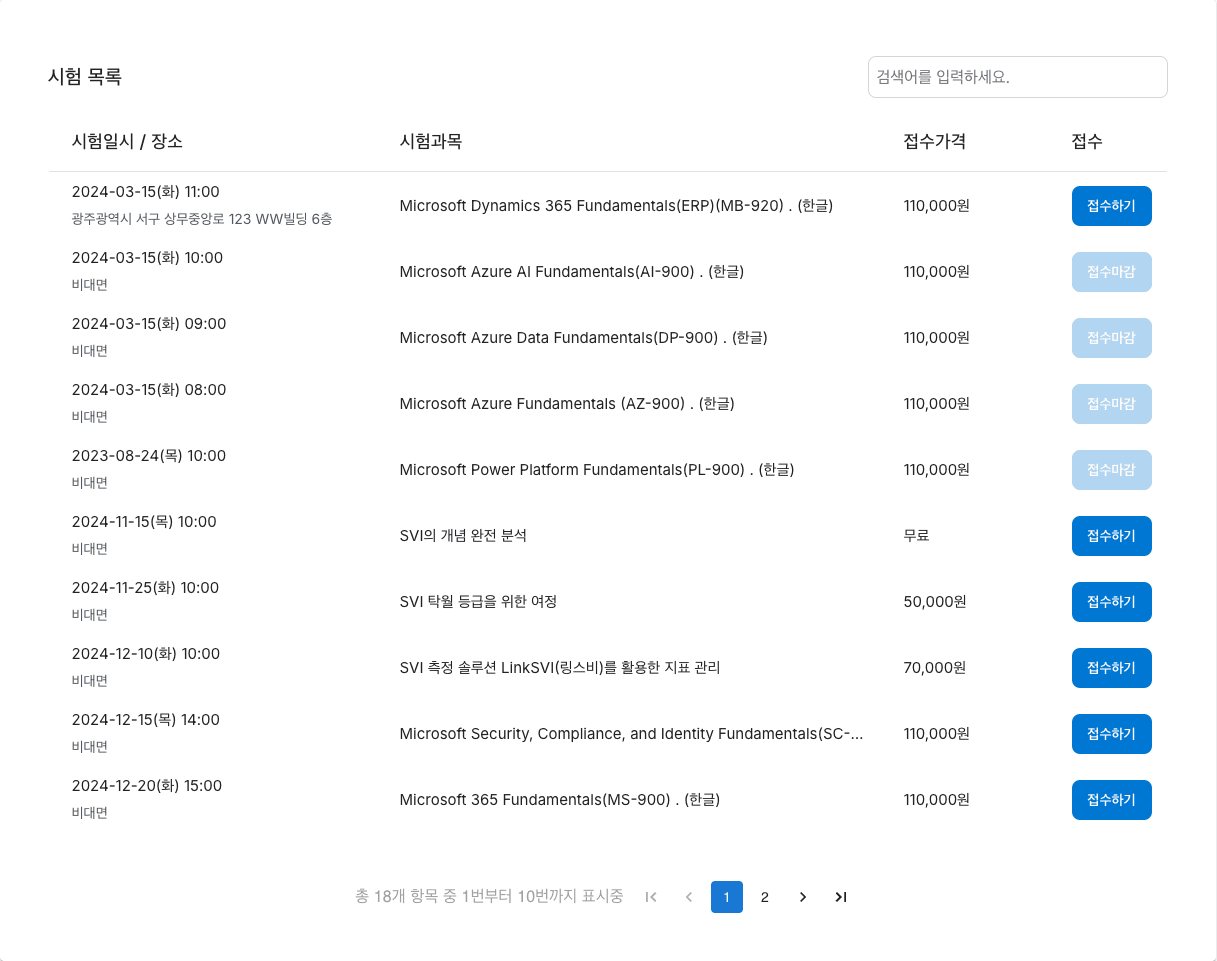Click closed button for DP-900 exam
Image resolution: width=1217 pixels, height=961 pixels.
(x=1111, y=338)
